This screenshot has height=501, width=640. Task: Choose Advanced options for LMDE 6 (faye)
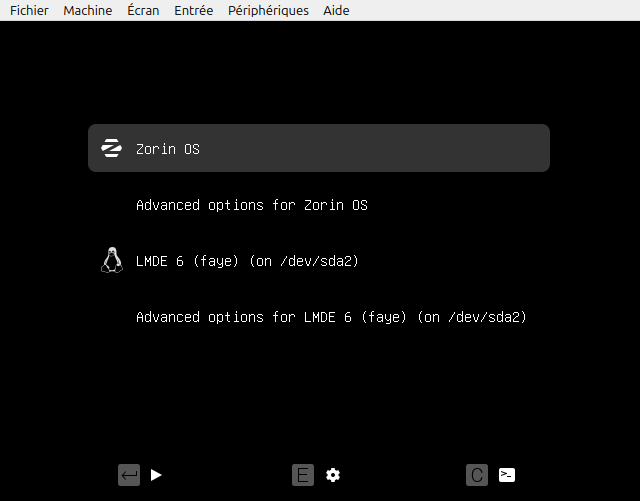pos(331,317)
